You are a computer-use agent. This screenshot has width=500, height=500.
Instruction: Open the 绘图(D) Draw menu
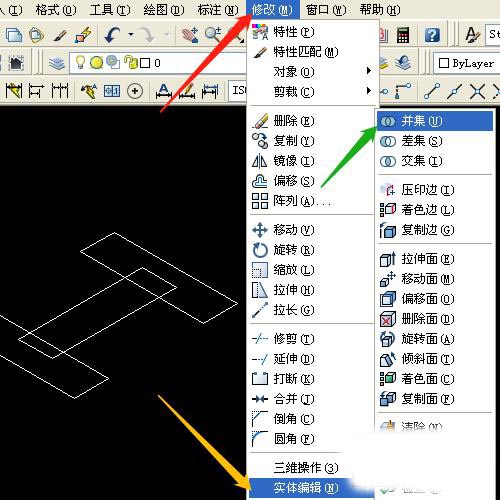coord(164,10)
